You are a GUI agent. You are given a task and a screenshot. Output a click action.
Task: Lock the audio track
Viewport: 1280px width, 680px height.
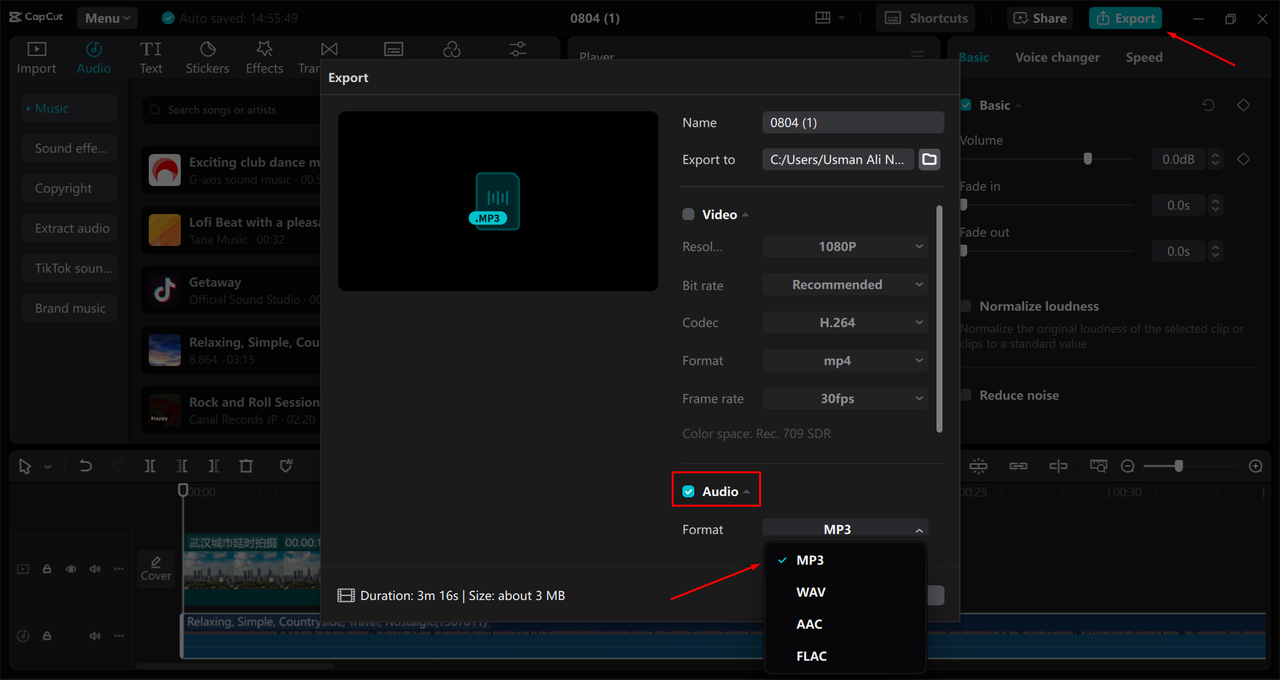(47, 636)
